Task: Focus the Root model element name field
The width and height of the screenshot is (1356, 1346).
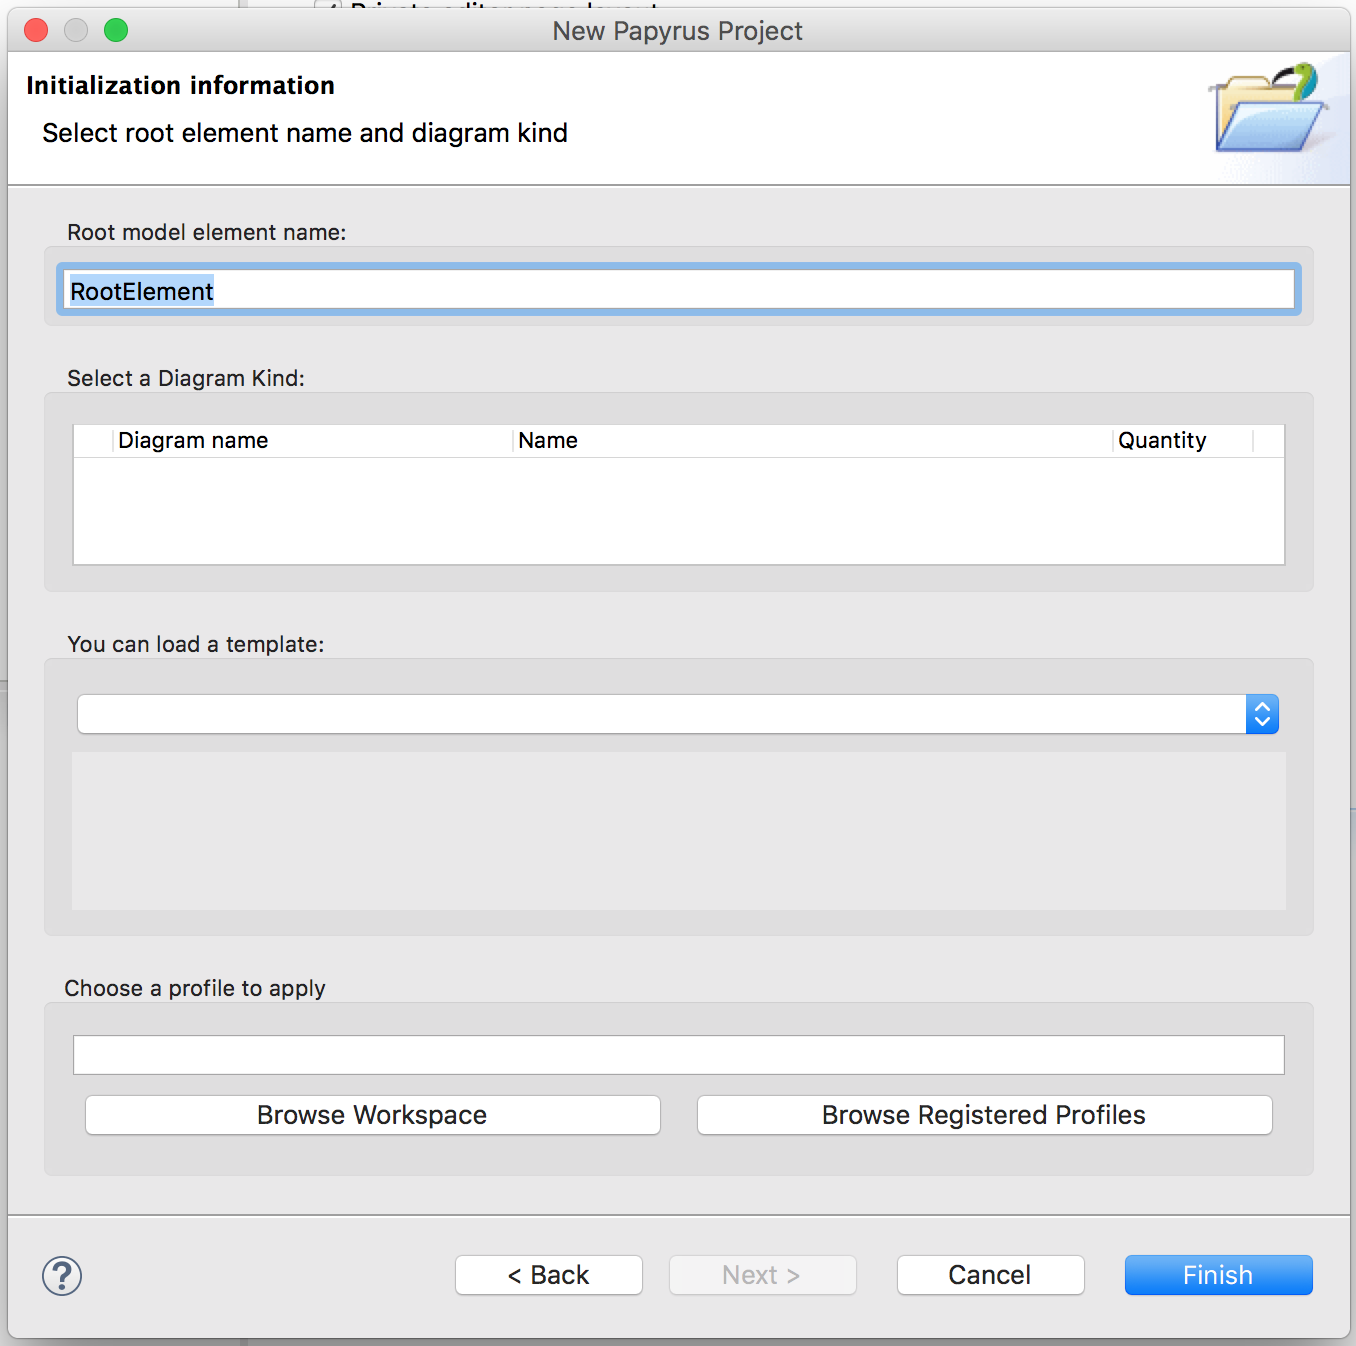Action: coord(678,291)
